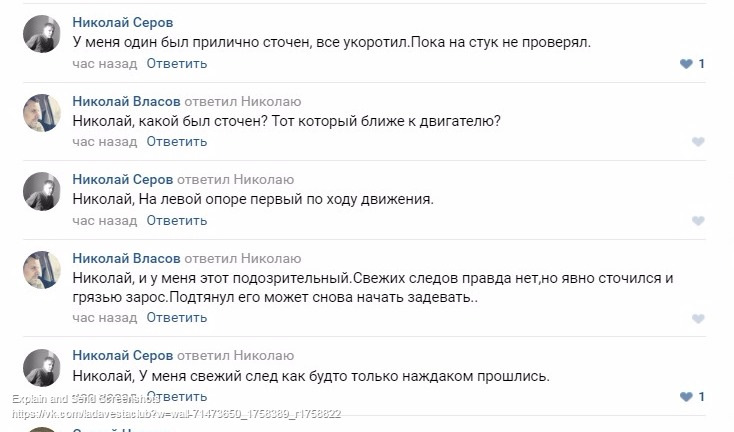Click 'час назад' timestamp on the first comment
Viewport: 734px width, 432px height.
point(104,64)
